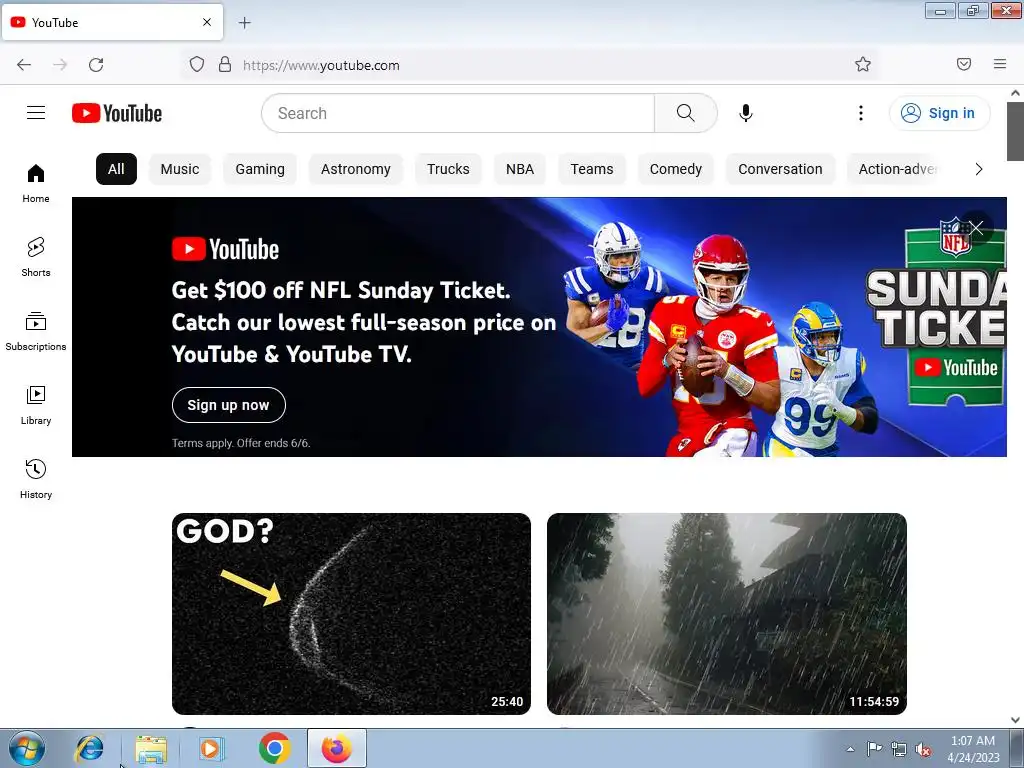The height and width of the screenshot is (768, 1024).
Task: Open Windows Media Player from the taskbar
Action: pos(211,748)
